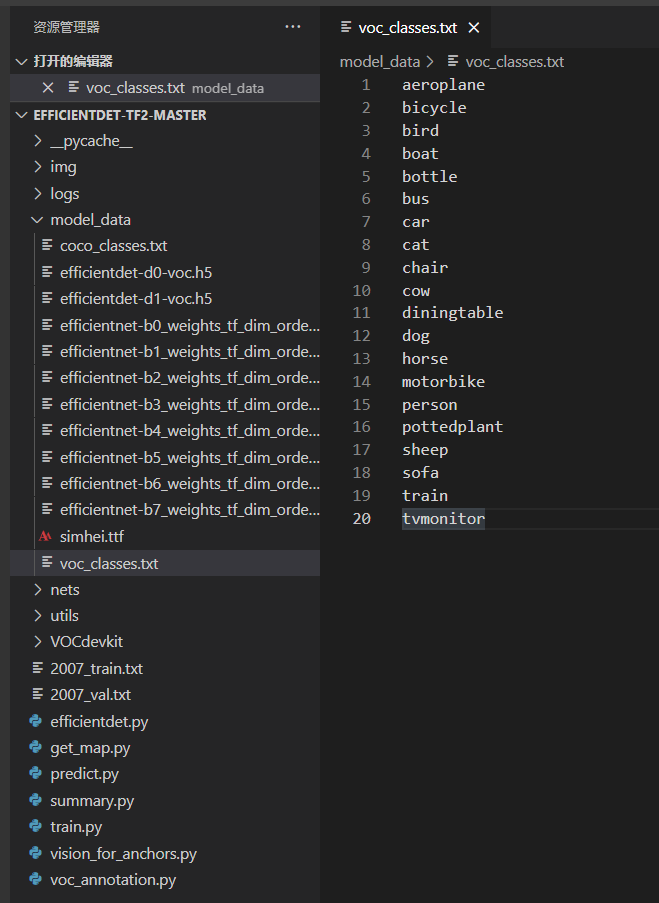Collapse the model_data folder
This screenshot has width=659, height=903.
pyautogui.click(x=92, y=219)
